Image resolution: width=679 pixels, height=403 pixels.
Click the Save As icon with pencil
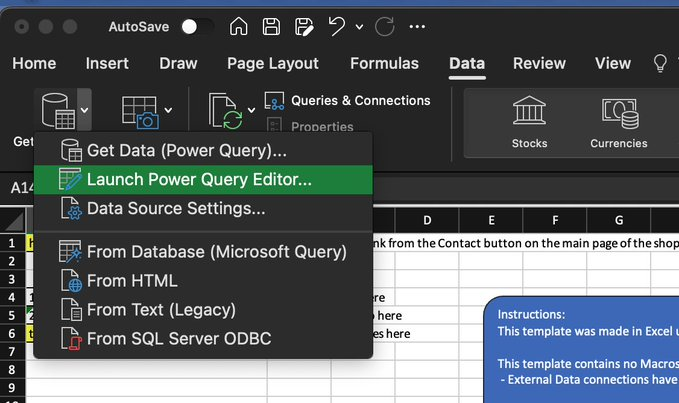point(304,27)
